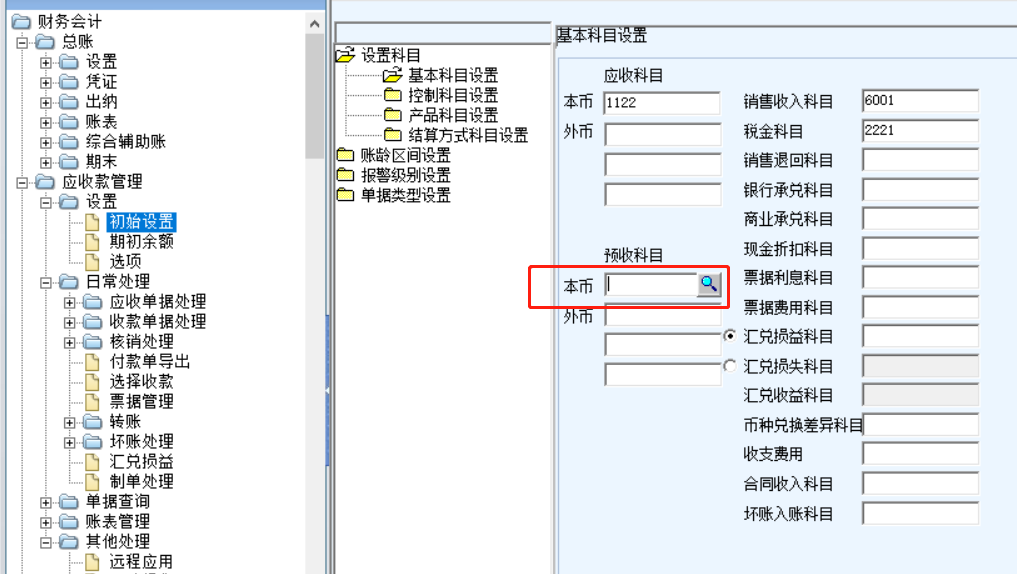Collapse the 应收款管理 tree node
The image size is (1017, 574).
coord(22,182)
